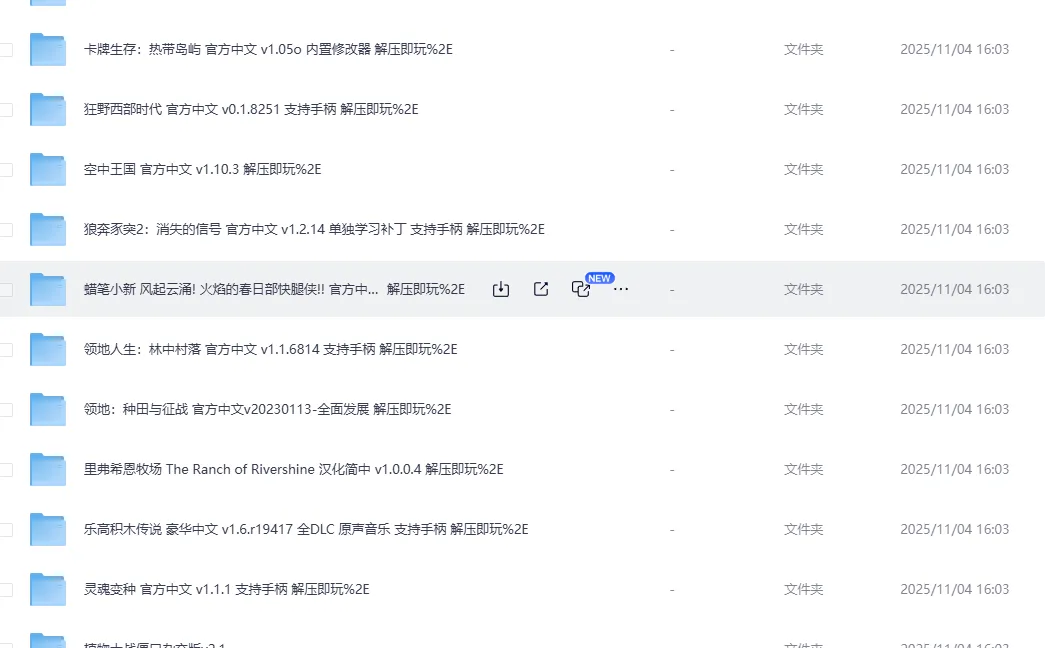Screen dimensions: 1045x648
Task: Tick checkbox for 空中王国 folder
Action: point(6,169)
